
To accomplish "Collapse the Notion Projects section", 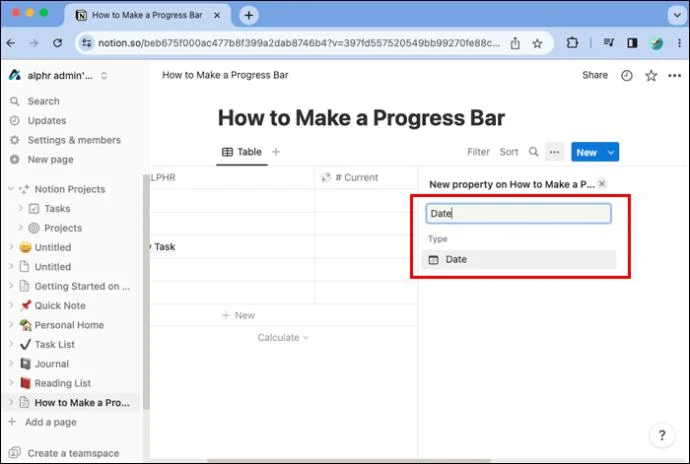I will click(11, 188).
